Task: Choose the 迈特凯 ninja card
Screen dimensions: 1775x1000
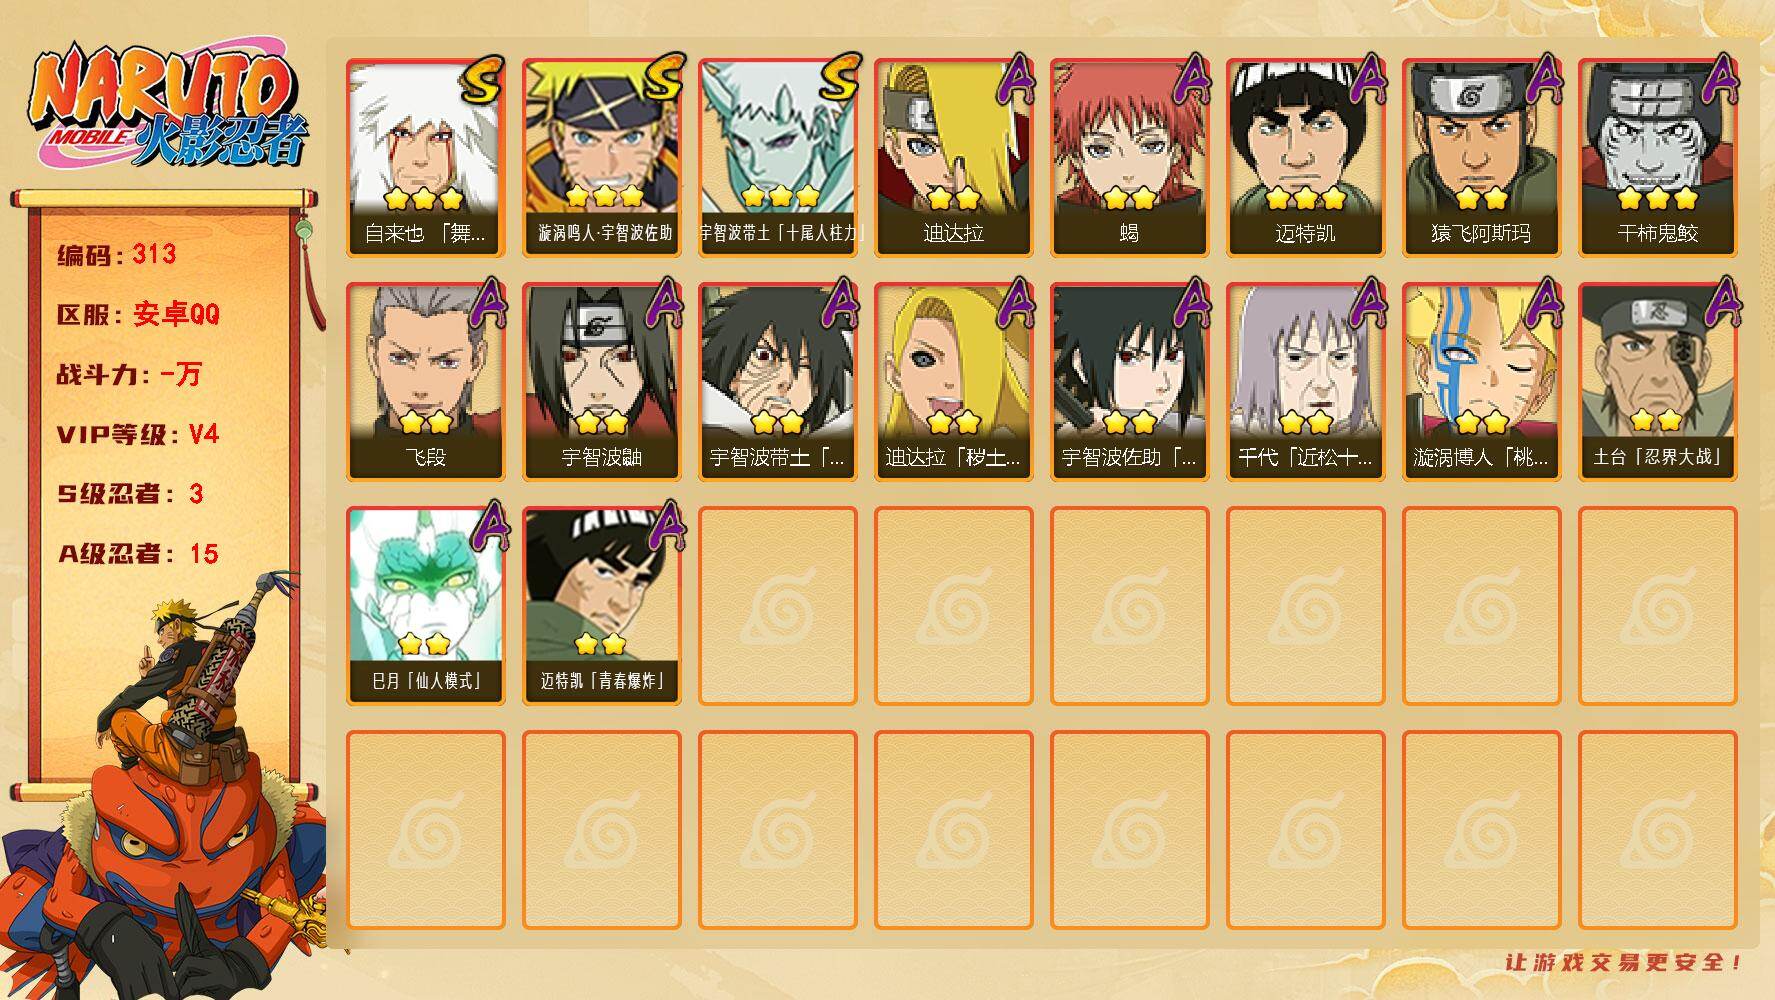Action: (x=1306, y=158)
